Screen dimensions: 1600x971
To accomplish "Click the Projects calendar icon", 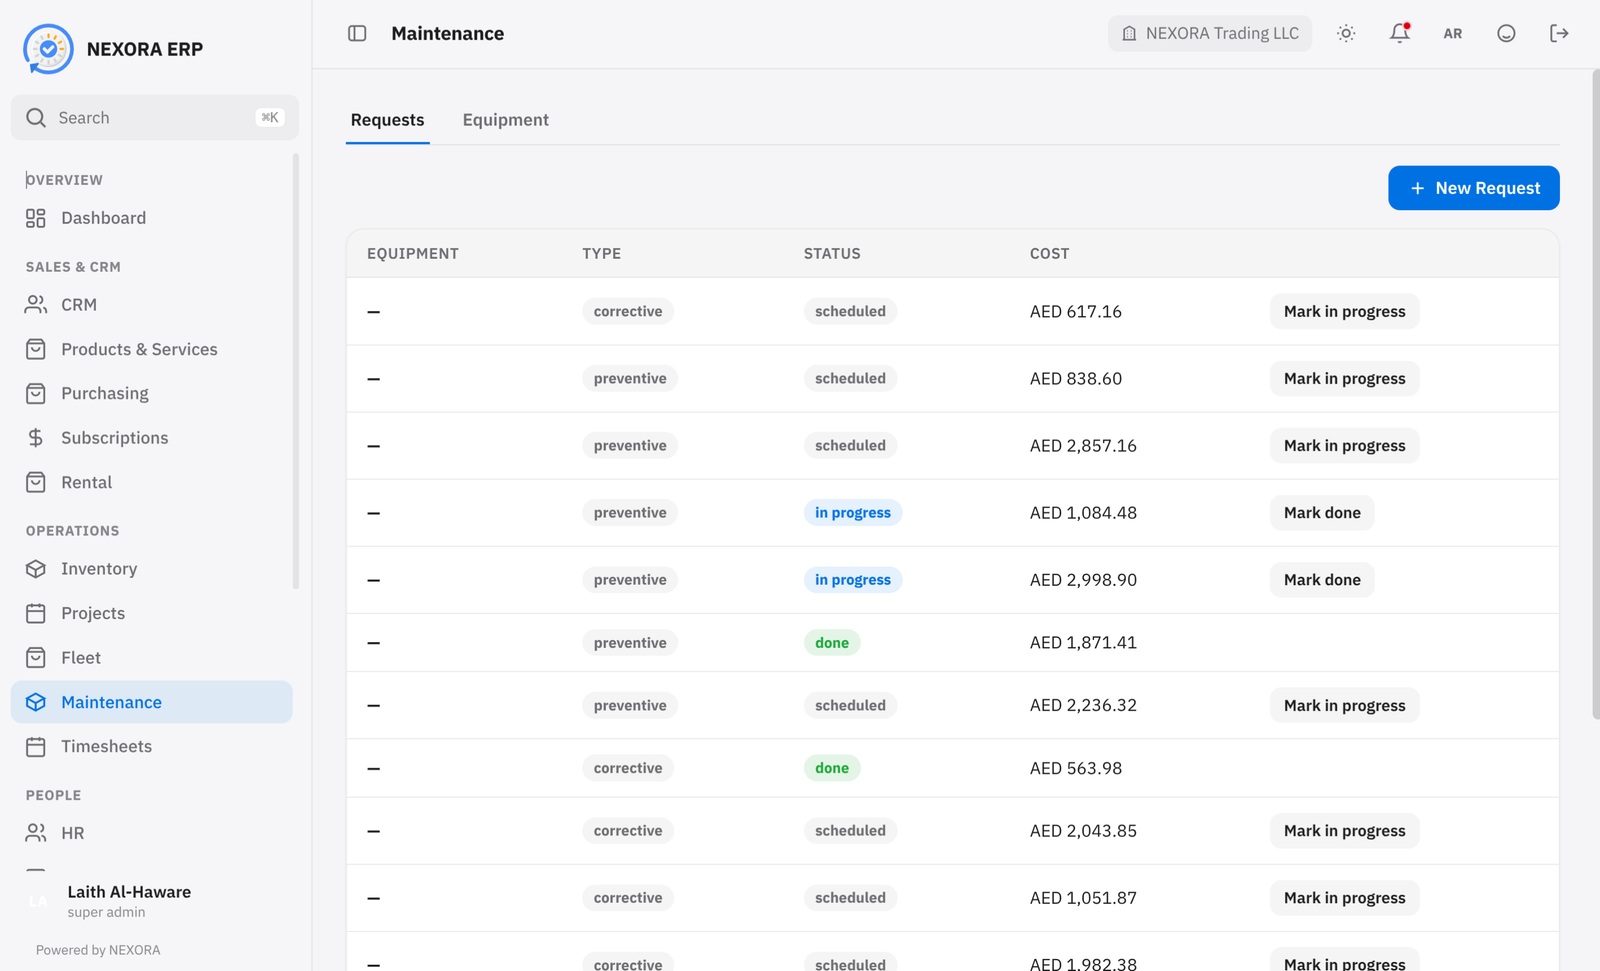I will 36,613.
